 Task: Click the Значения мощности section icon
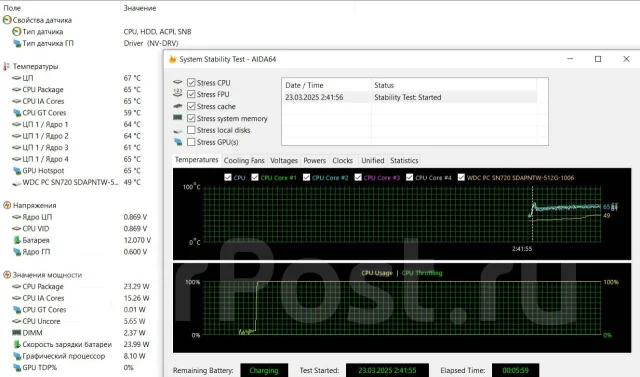click(x=7, y=275)
